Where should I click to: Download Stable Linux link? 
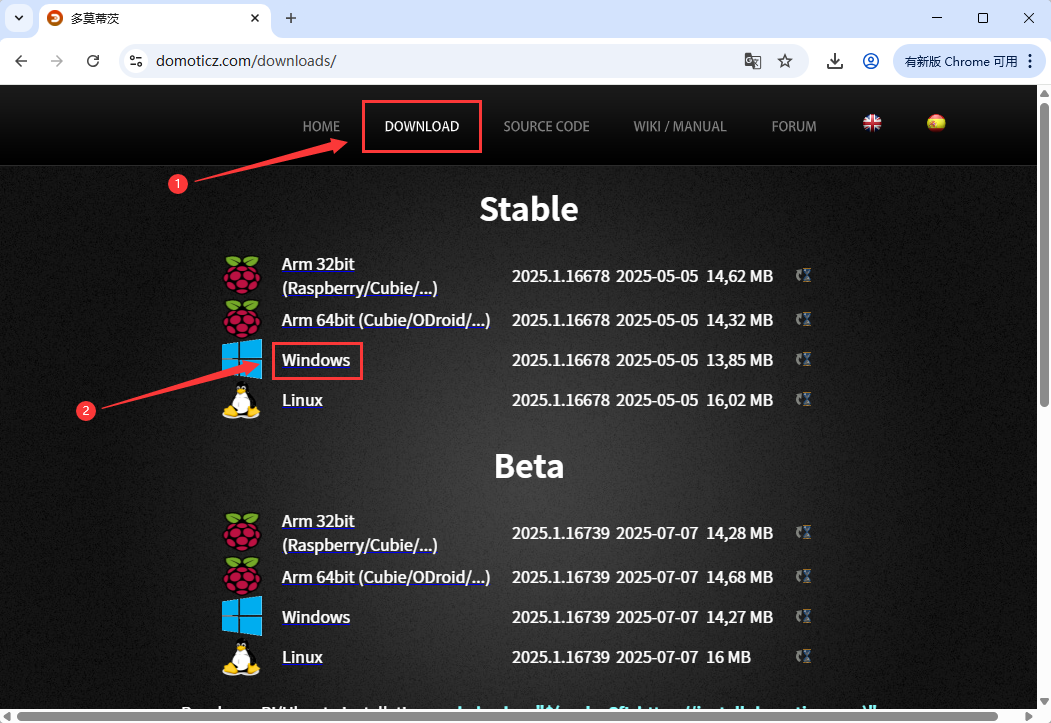click(x=302, y=401)
